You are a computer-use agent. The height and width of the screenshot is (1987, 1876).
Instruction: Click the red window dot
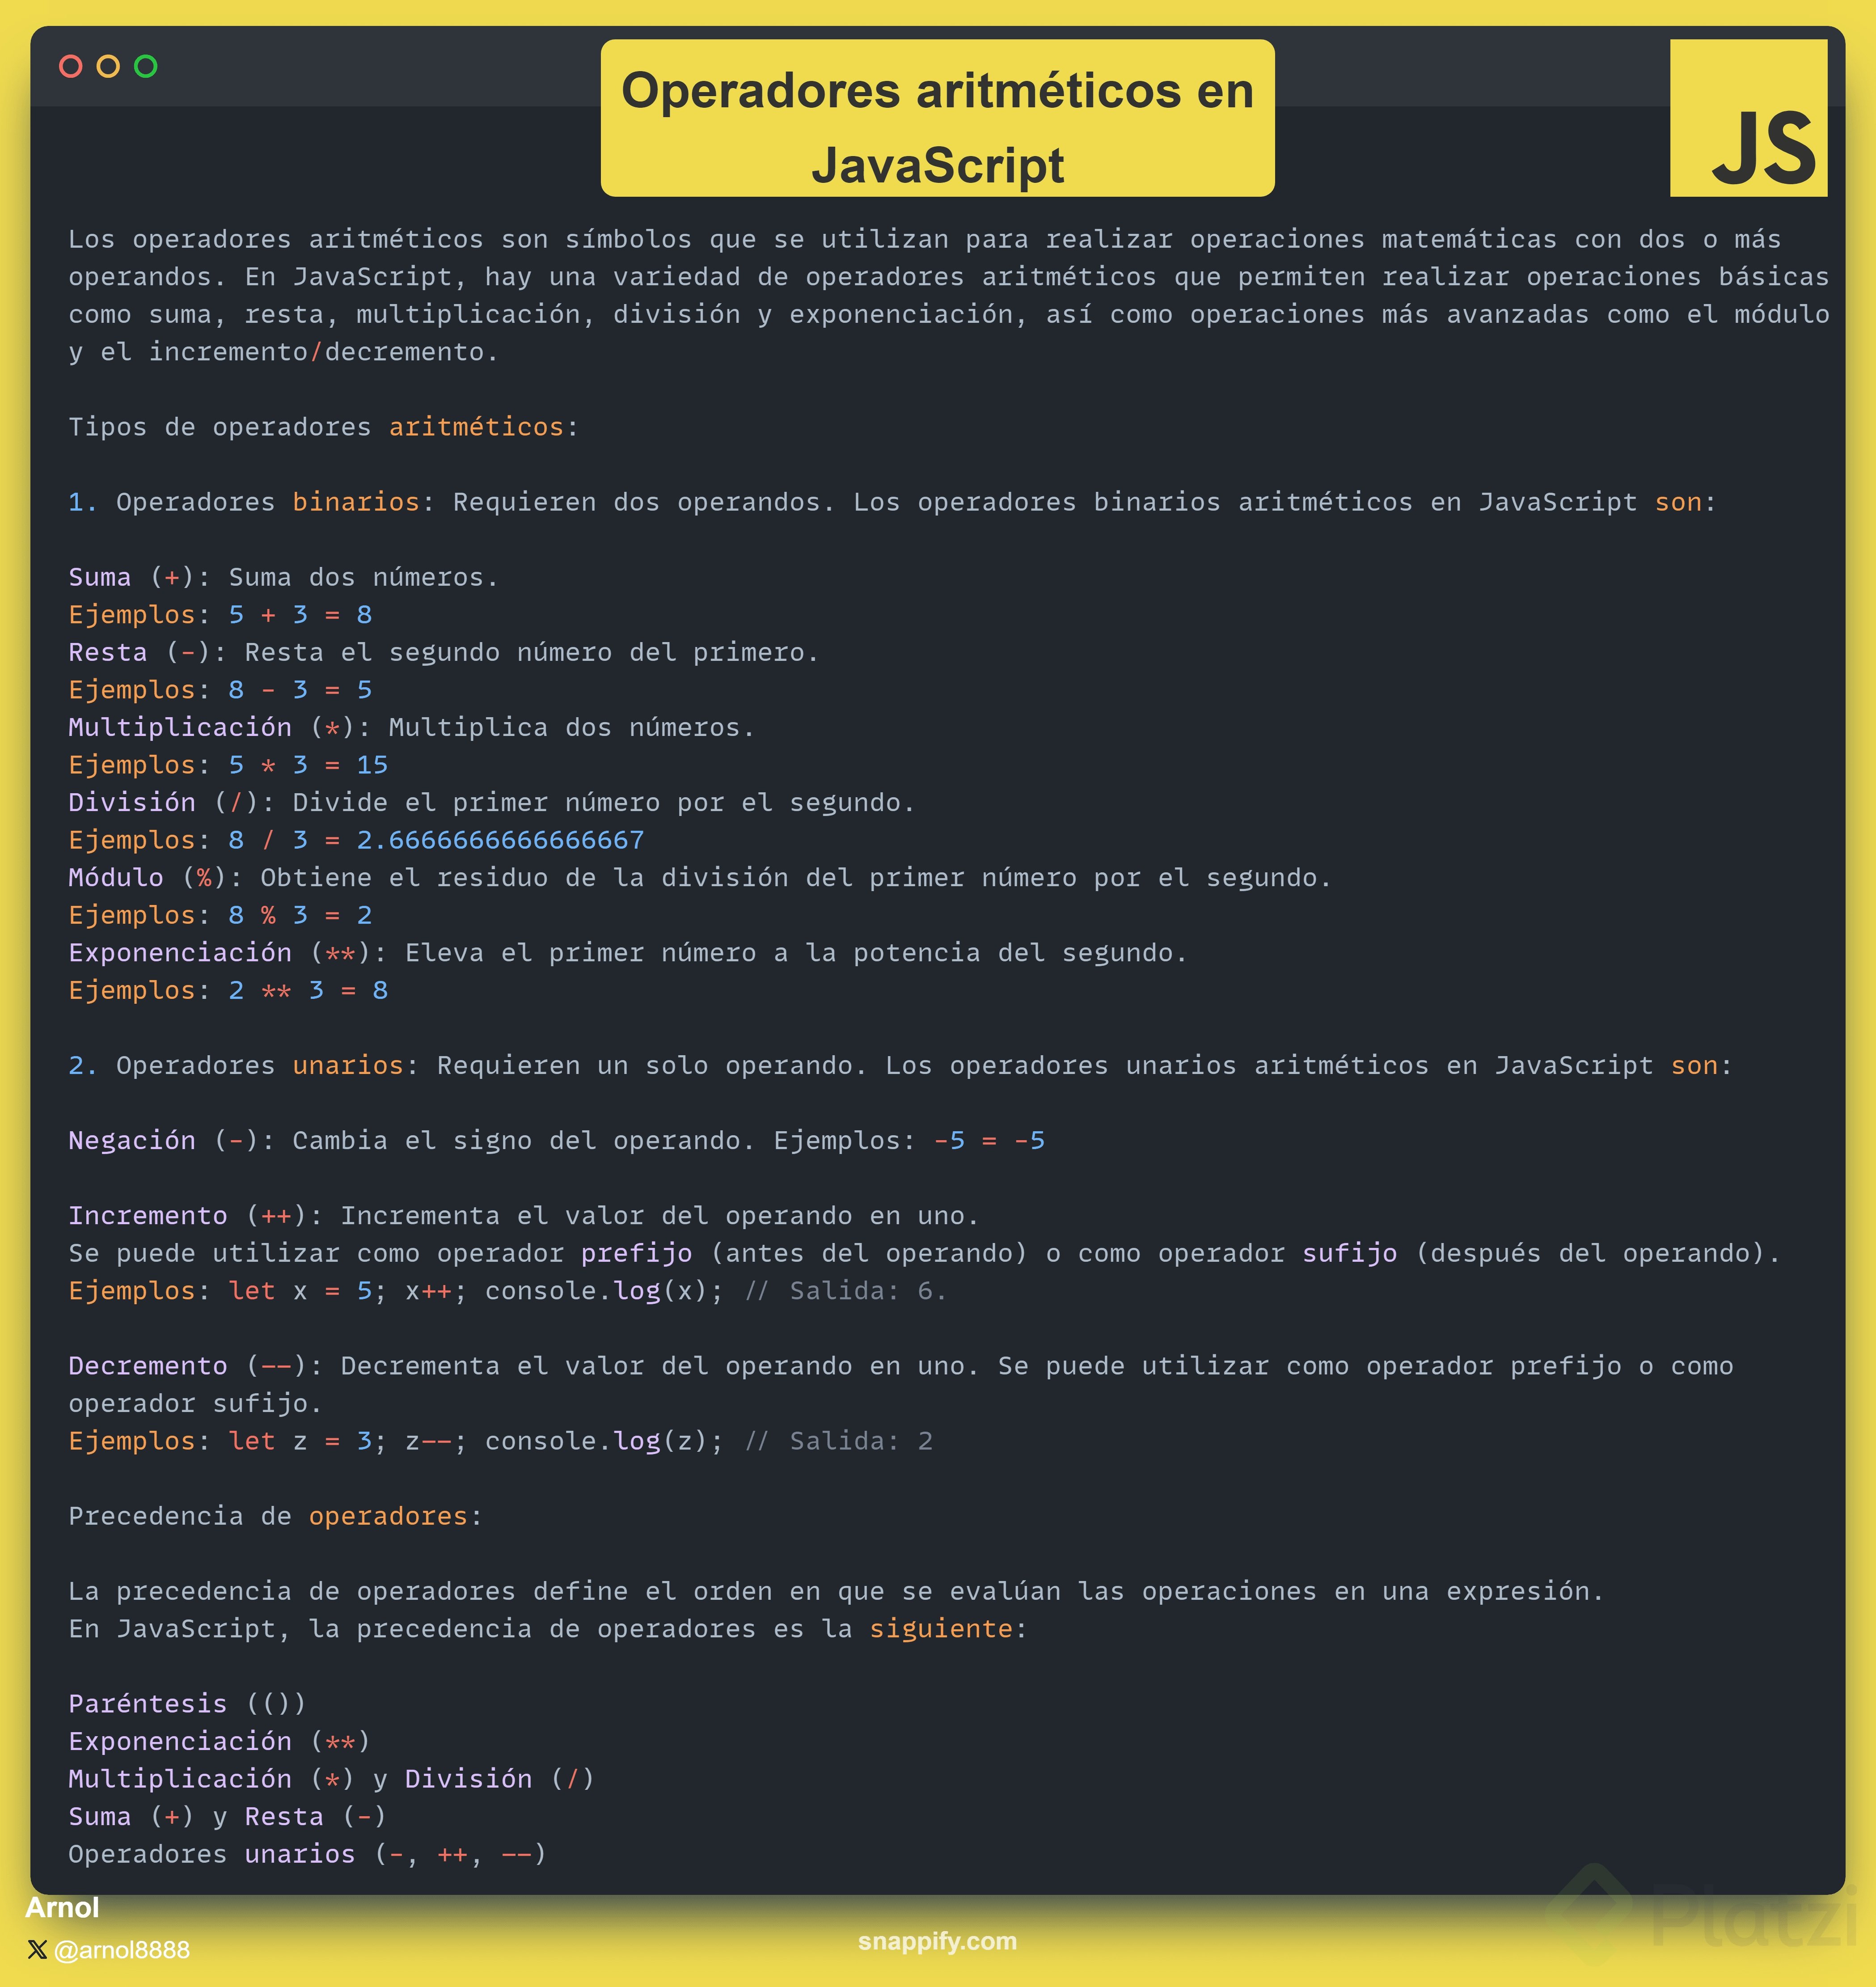tap(70, 67)
